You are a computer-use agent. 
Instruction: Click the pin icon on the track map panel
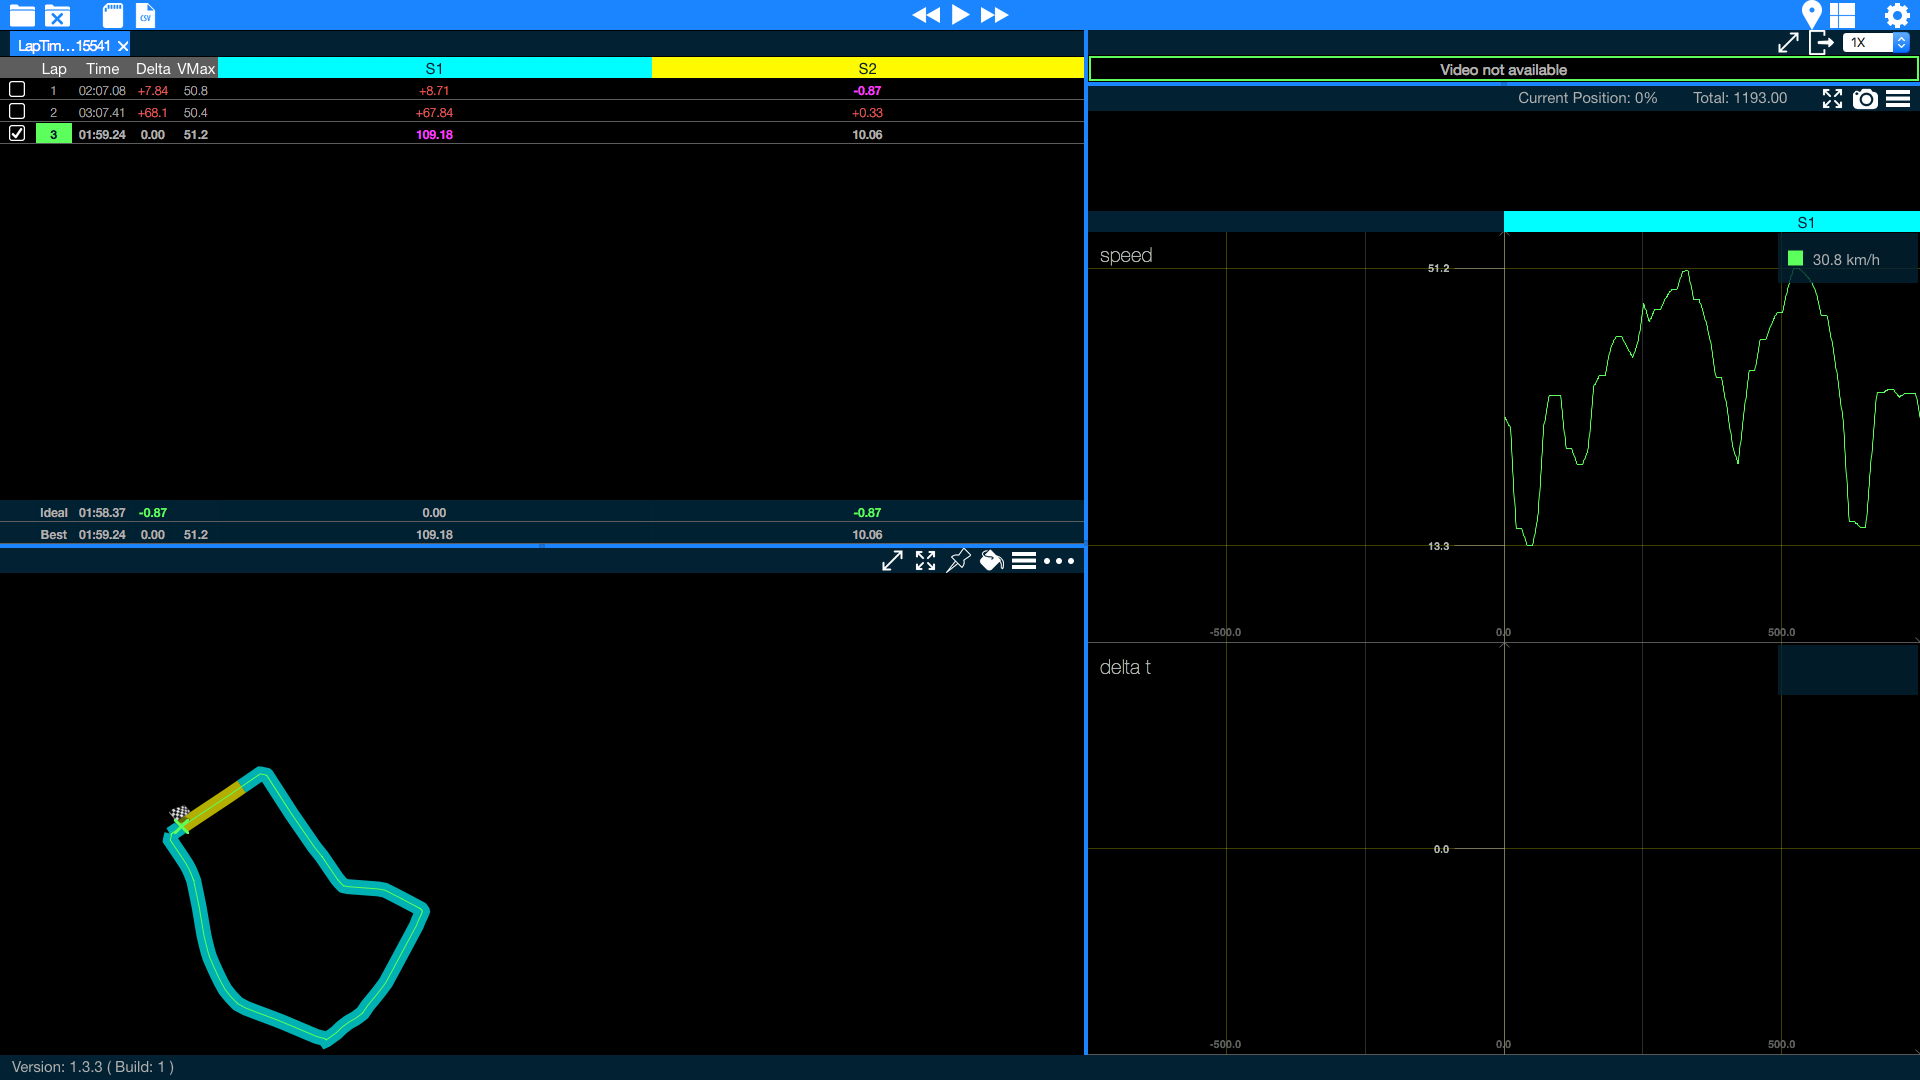coord(958,560)
